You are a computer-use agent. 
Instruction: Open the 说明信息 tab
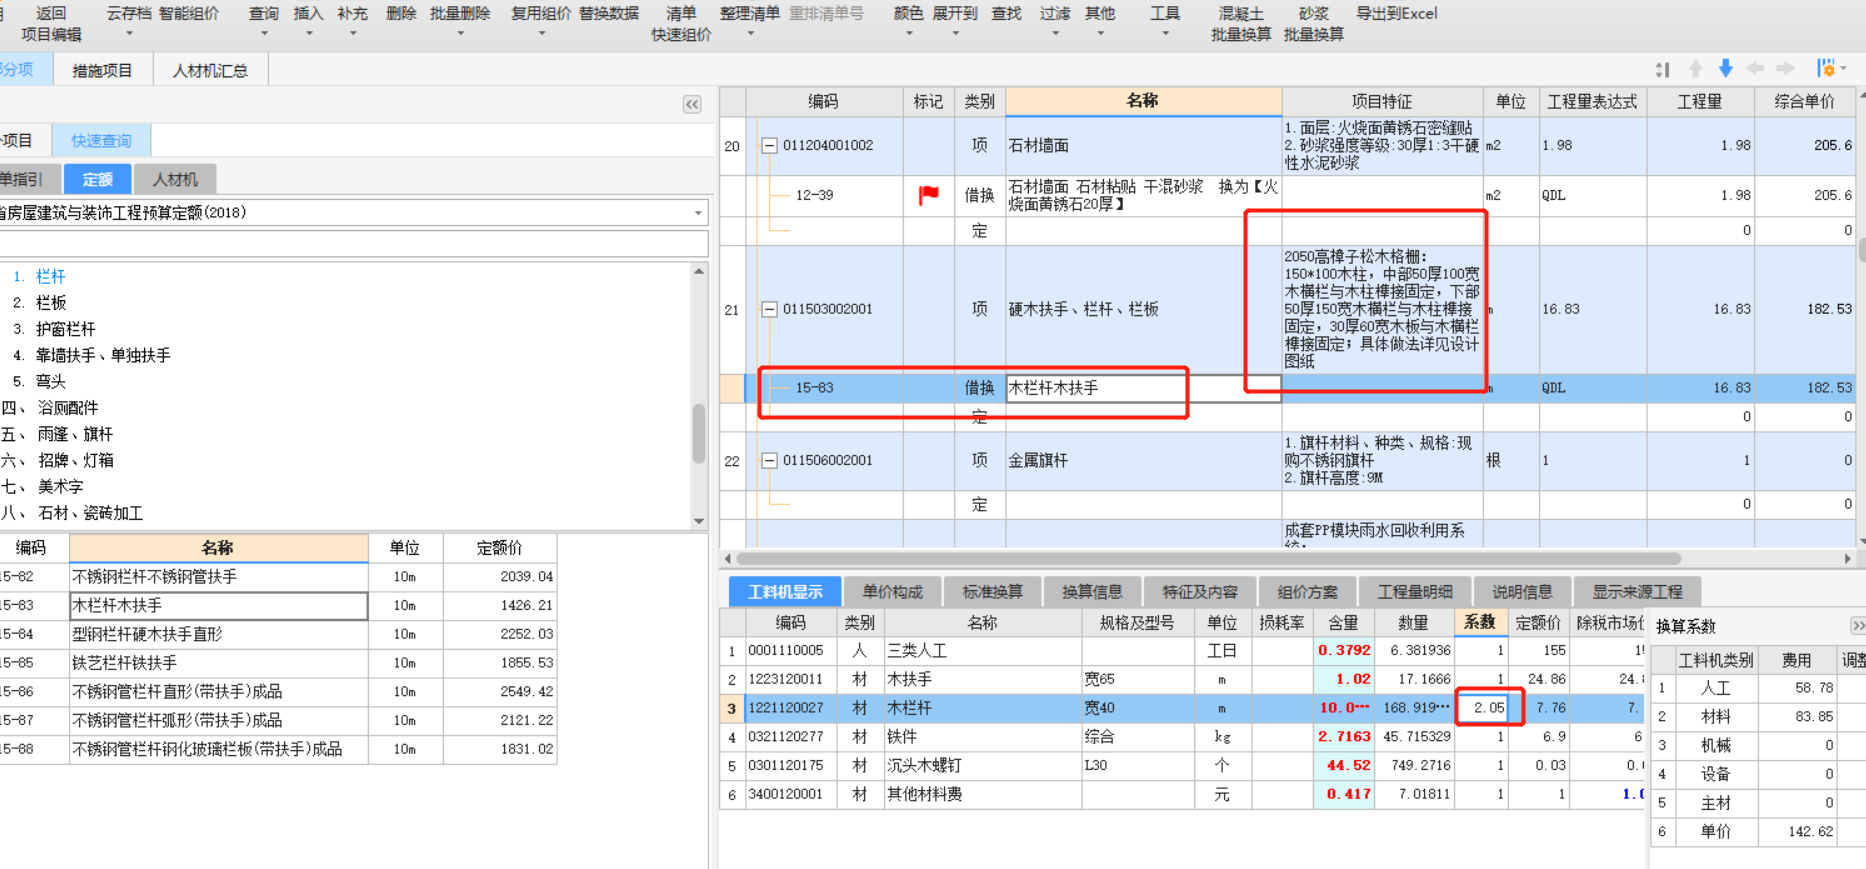[x=1522, y=592]
